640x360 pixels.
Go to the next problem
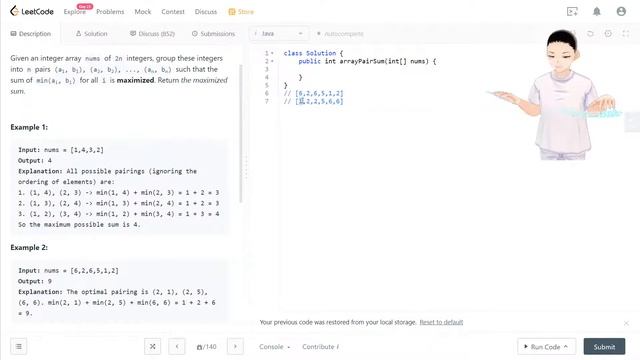point(235,347)
